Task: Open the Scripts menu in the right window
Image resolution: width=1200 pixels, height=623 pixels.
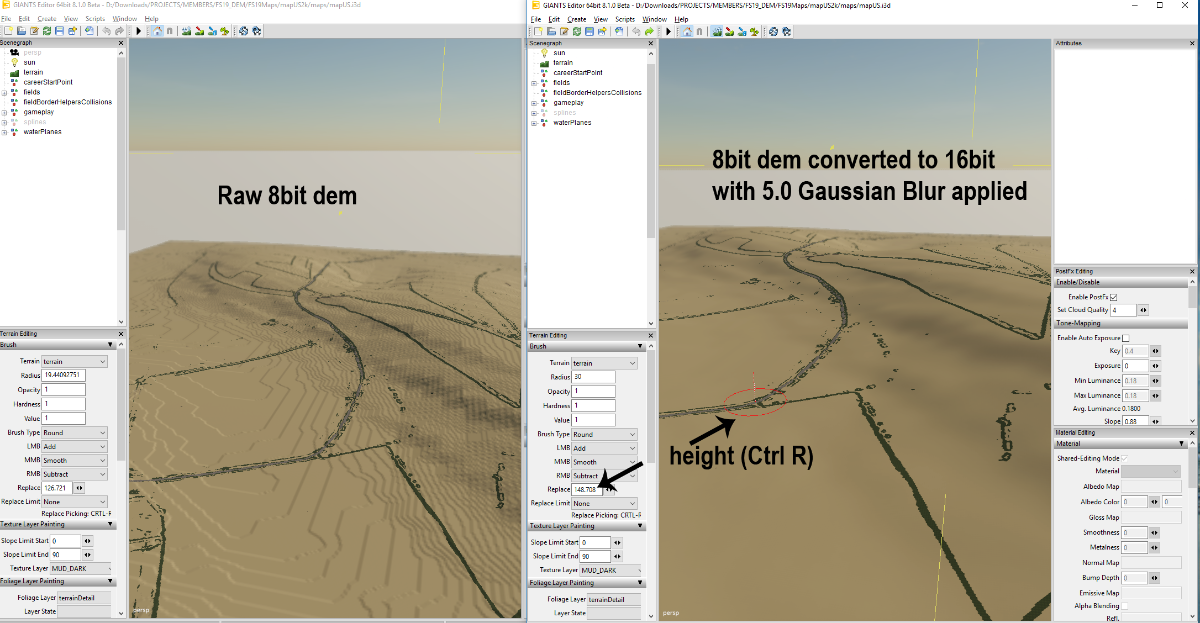Action: 625,19
